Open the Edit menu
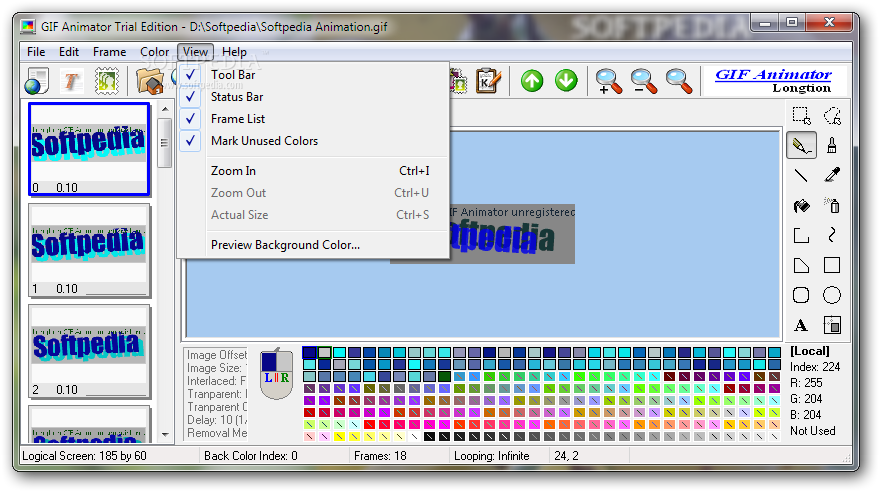880x492 pixels. click(x=69, y=52)
